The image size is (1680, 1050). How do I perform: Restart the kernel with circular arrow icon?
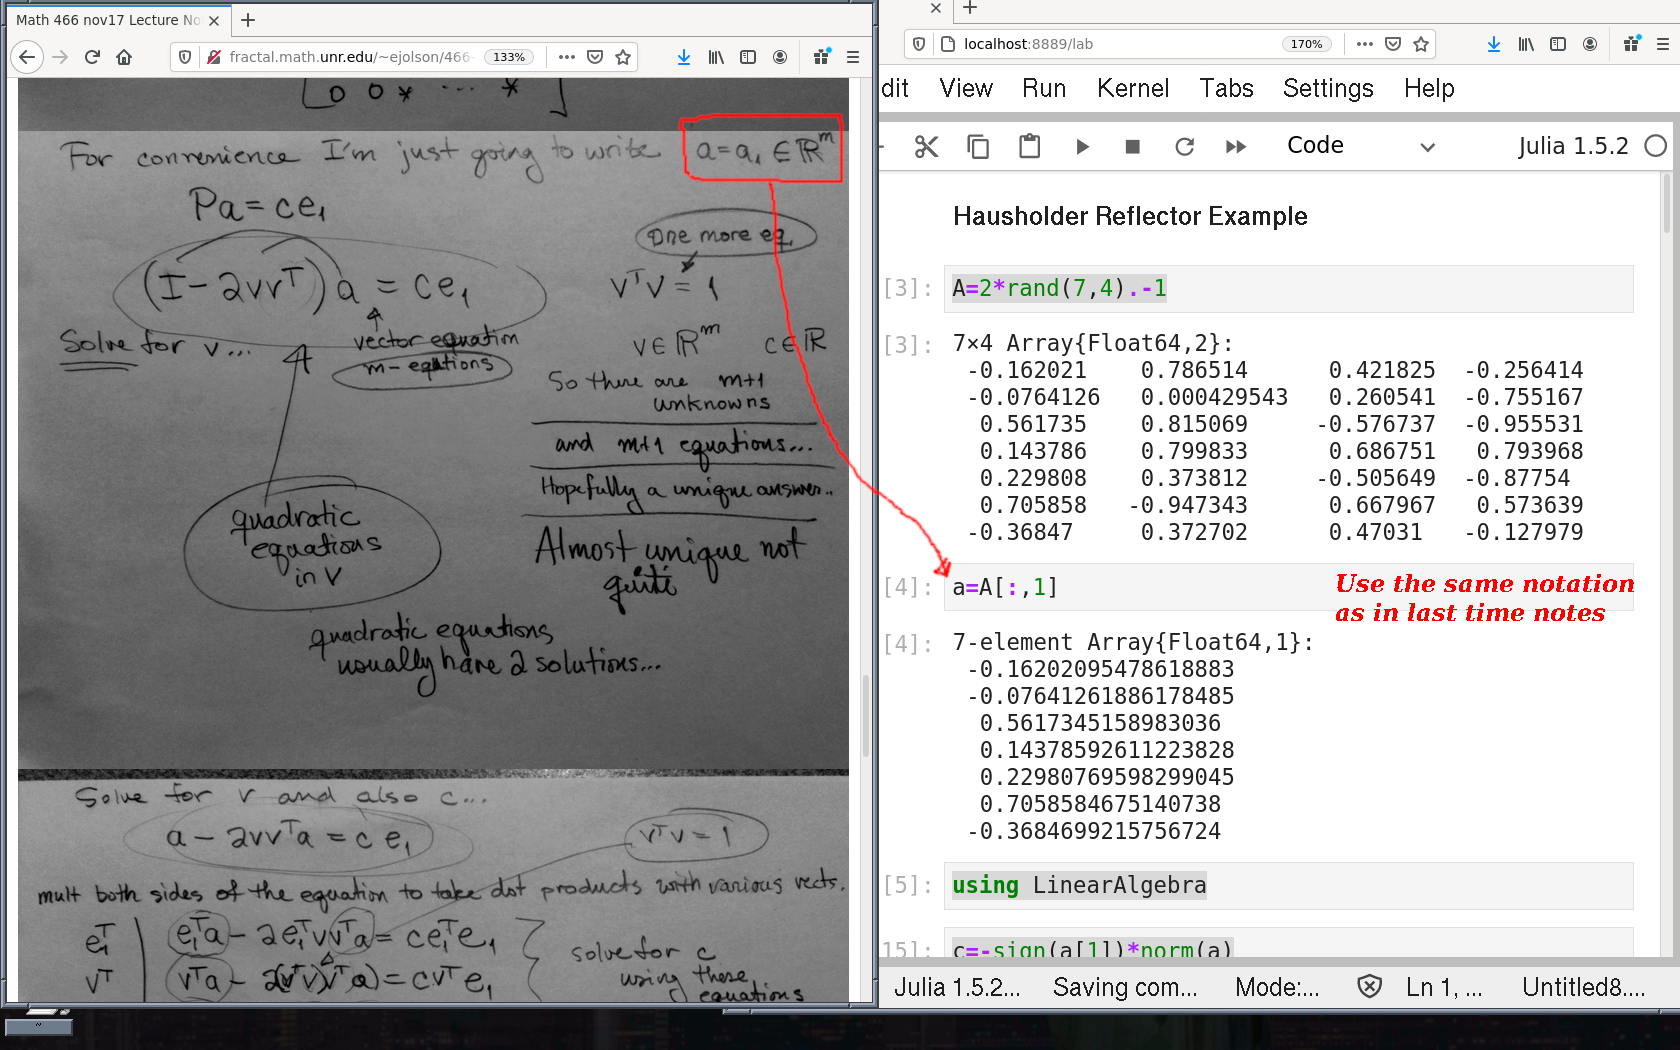click(x=1185, y=147)
